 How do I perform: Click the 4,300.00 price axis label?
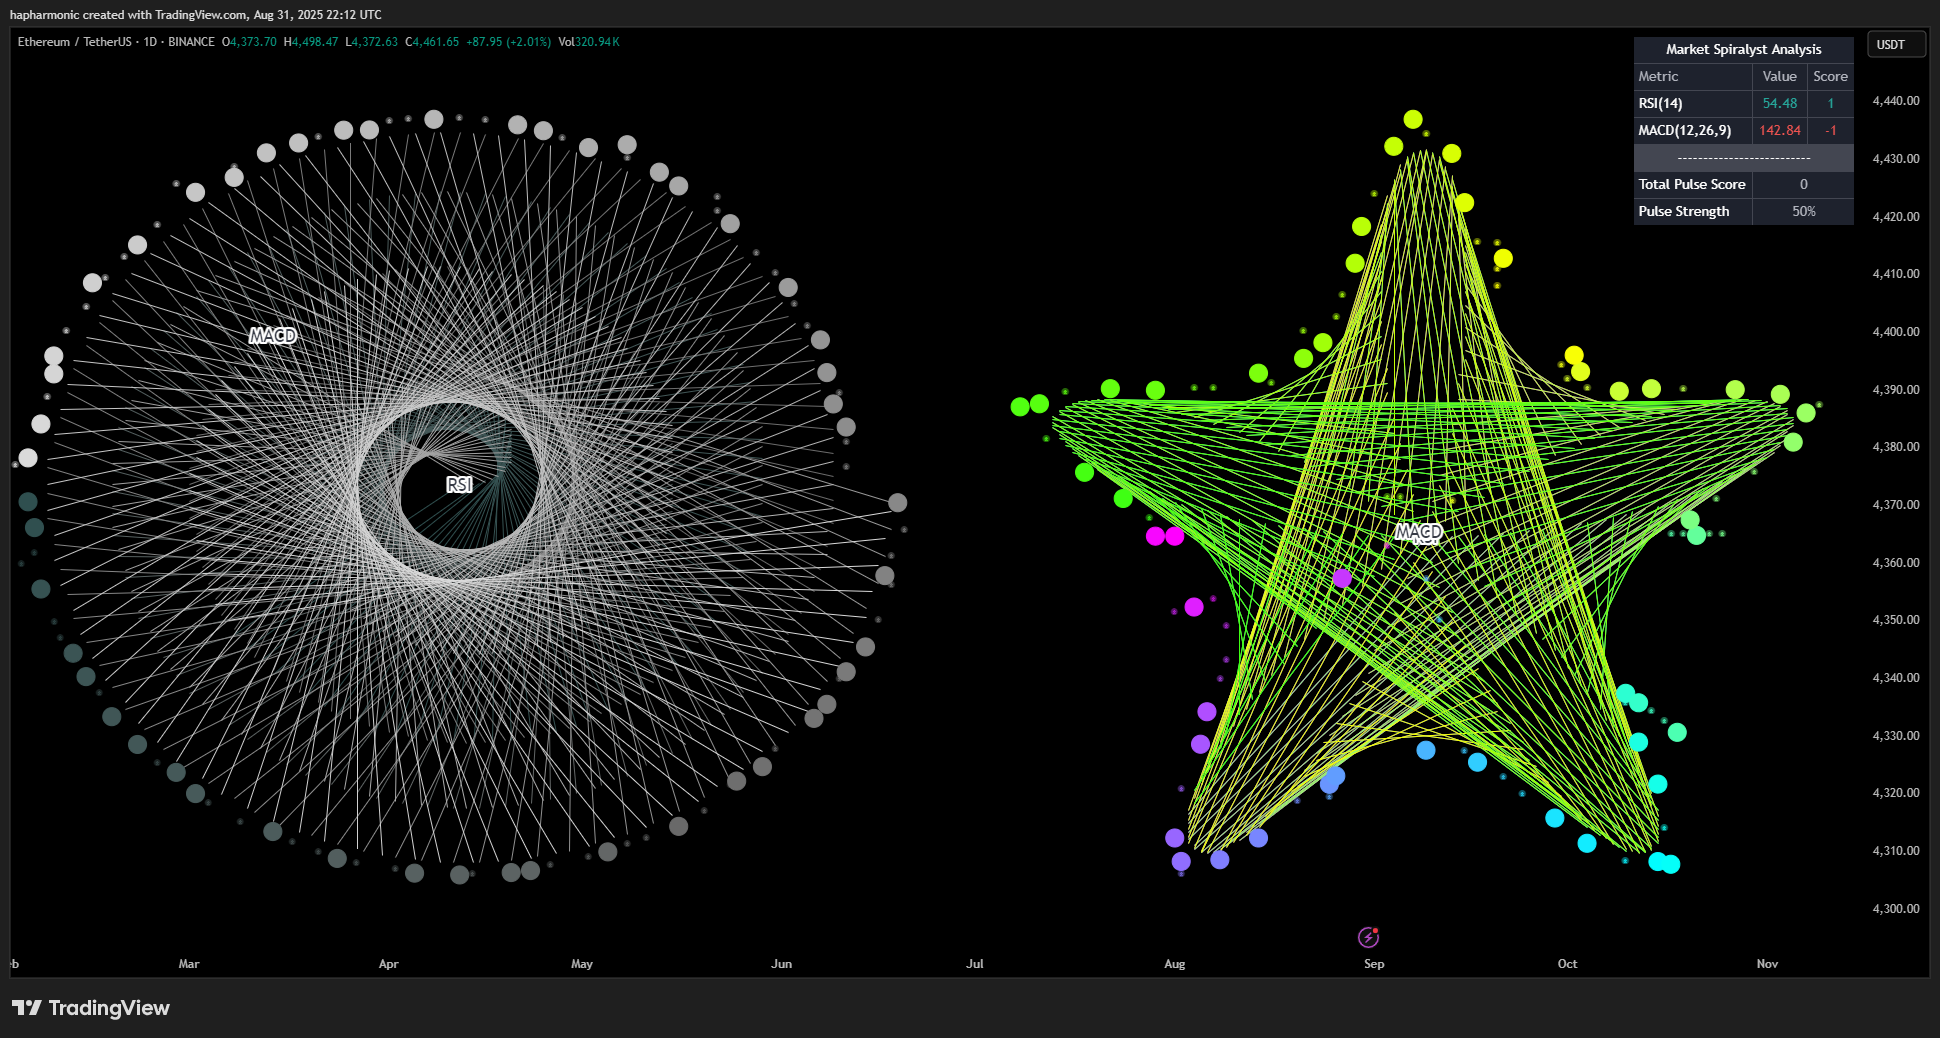pos(1895,909)
